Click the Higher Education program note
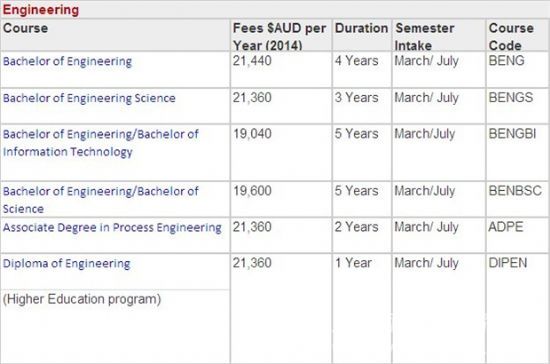 [x=82, y=299]
